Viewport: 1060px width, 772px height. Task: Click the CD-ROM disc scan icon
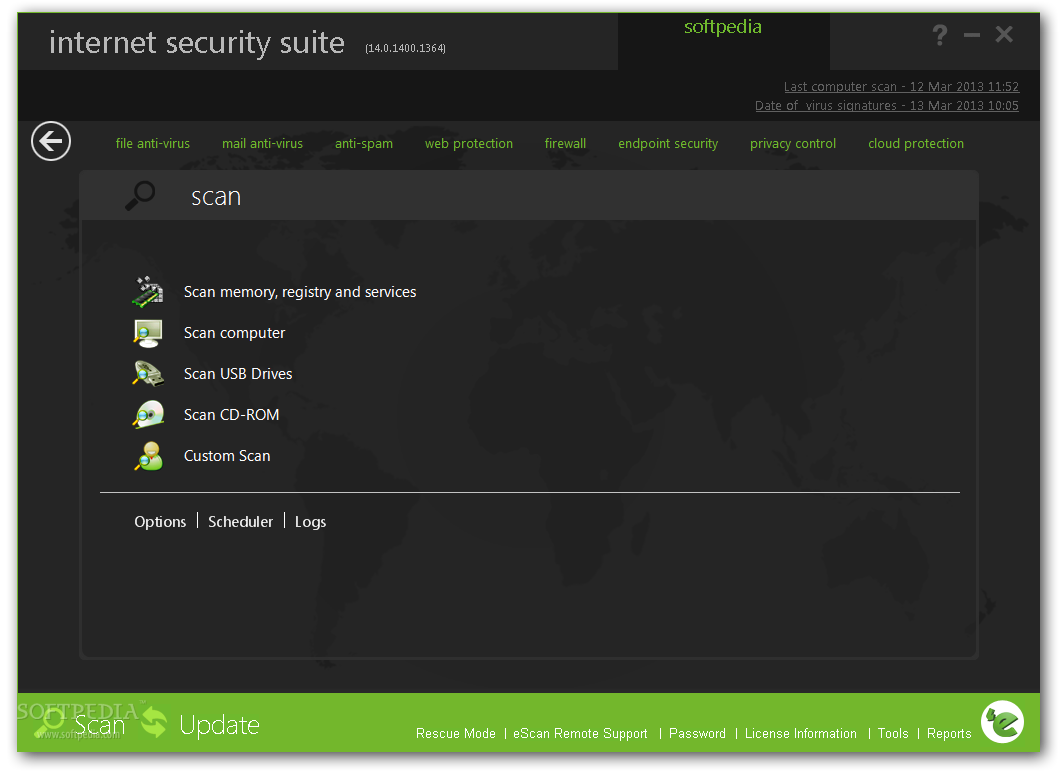[x=148, y=414]
